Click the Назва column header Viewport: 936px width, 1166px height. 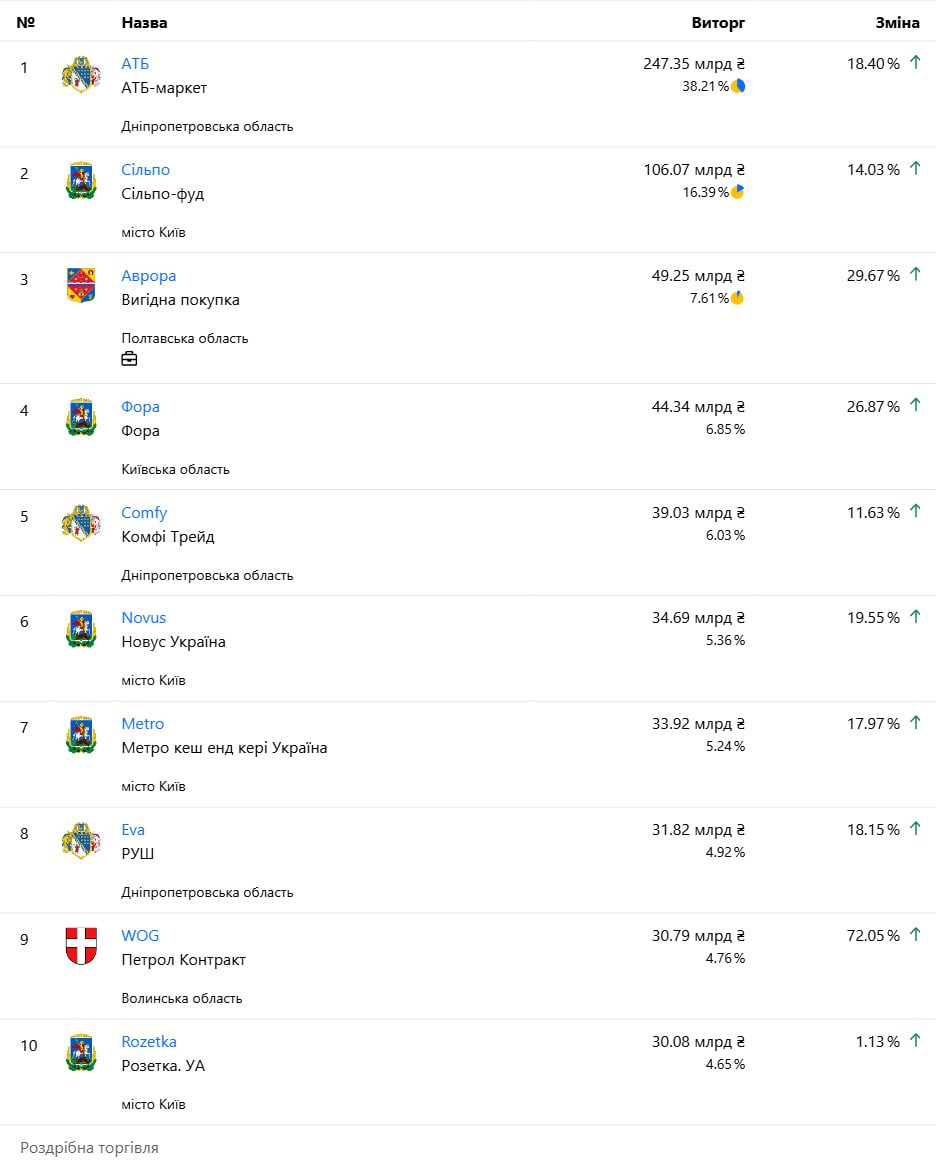click(145, 22)
